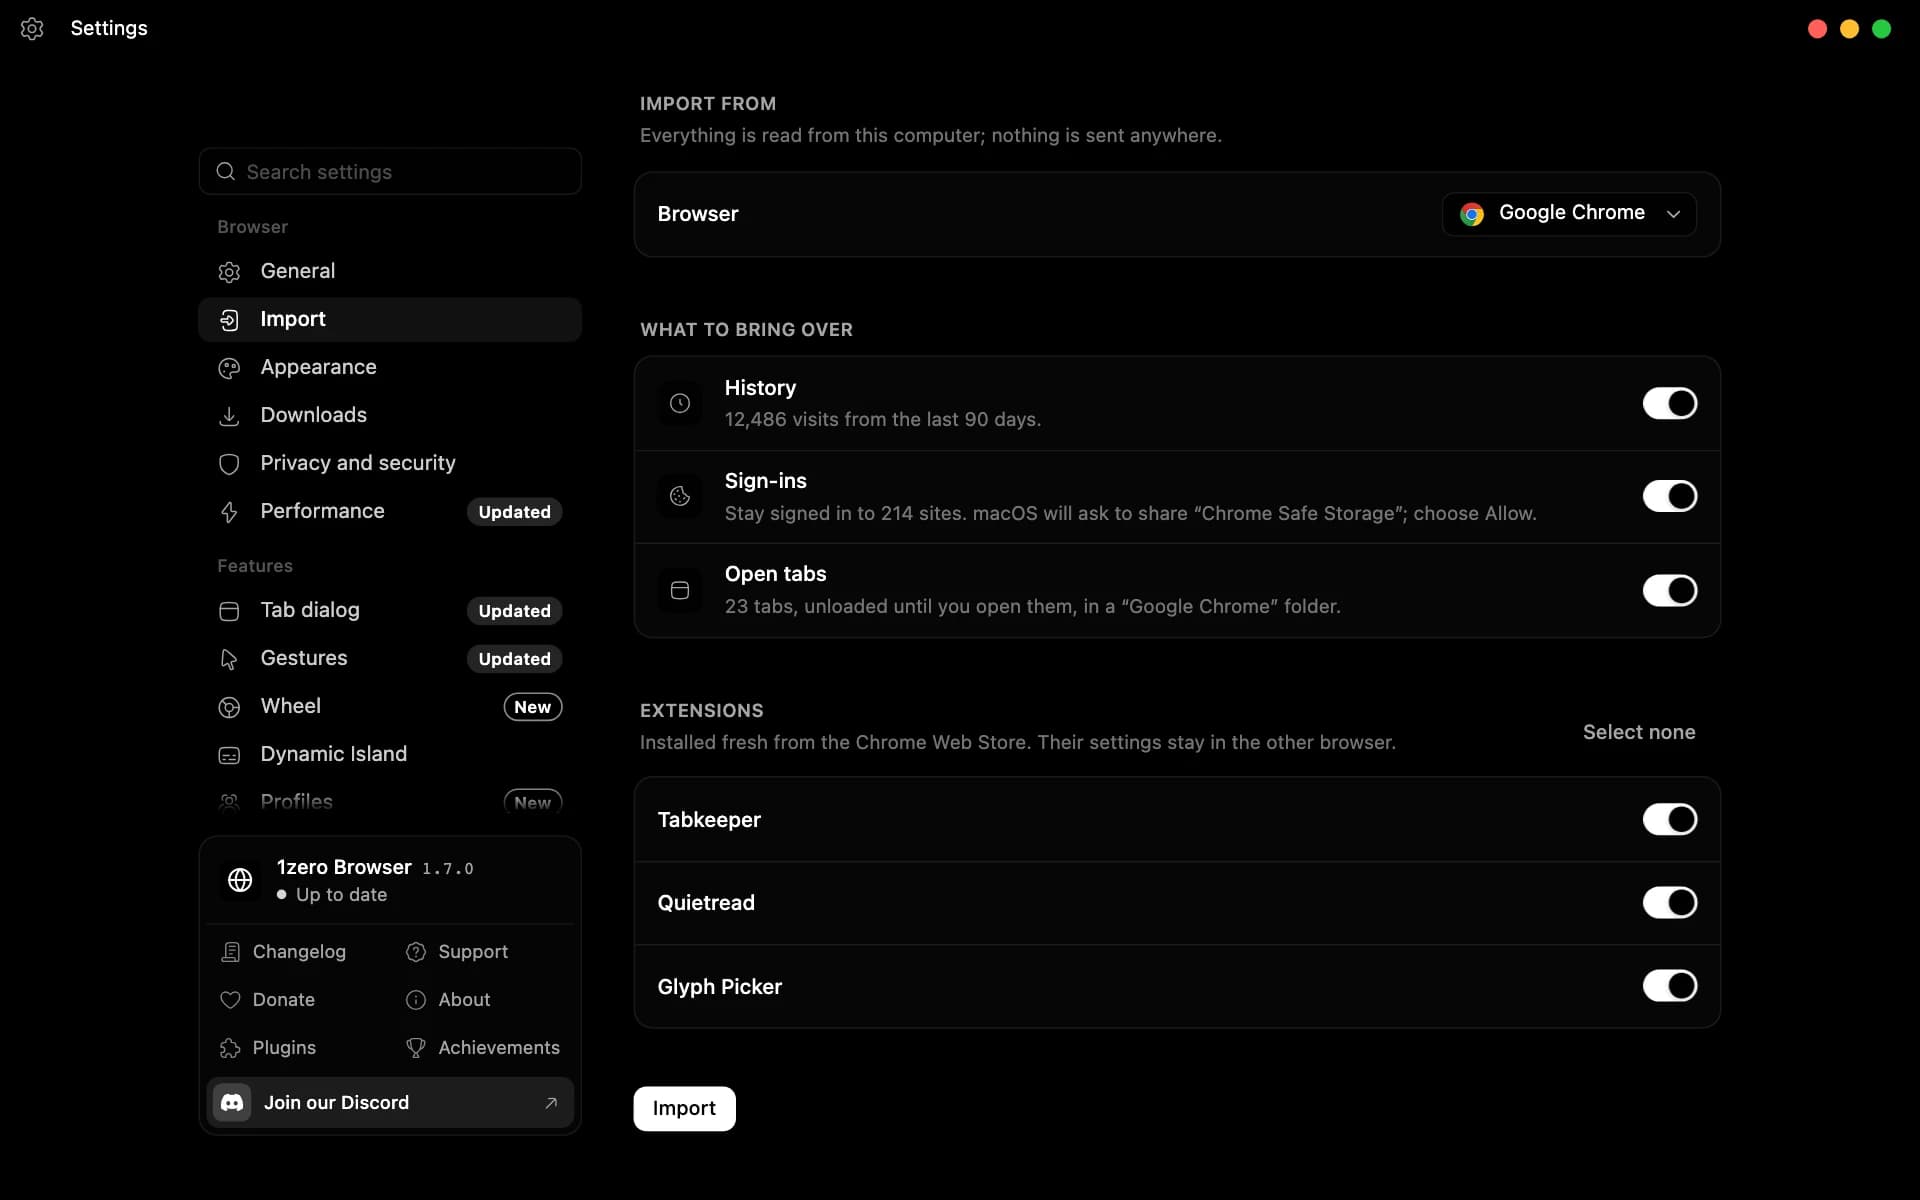
Task: Click the Wheel icon in sidebar
Action: click(229, 706)
